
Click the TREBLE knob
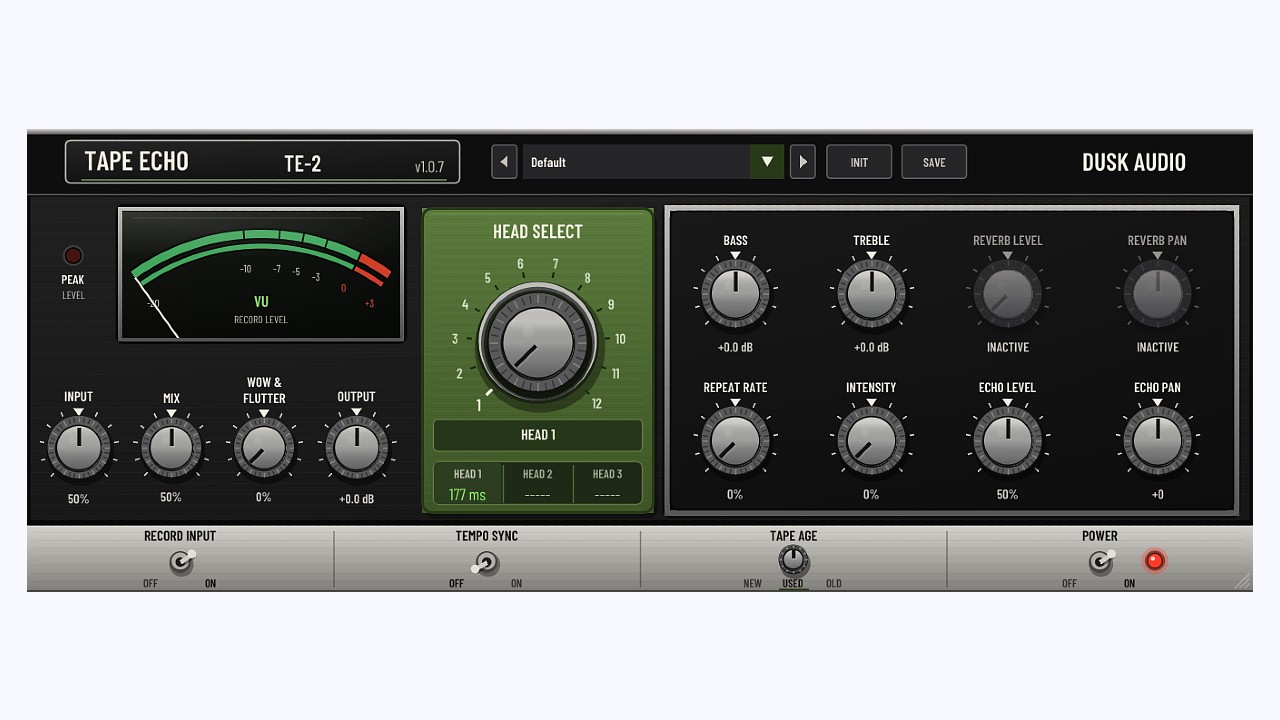click(871, 293)
